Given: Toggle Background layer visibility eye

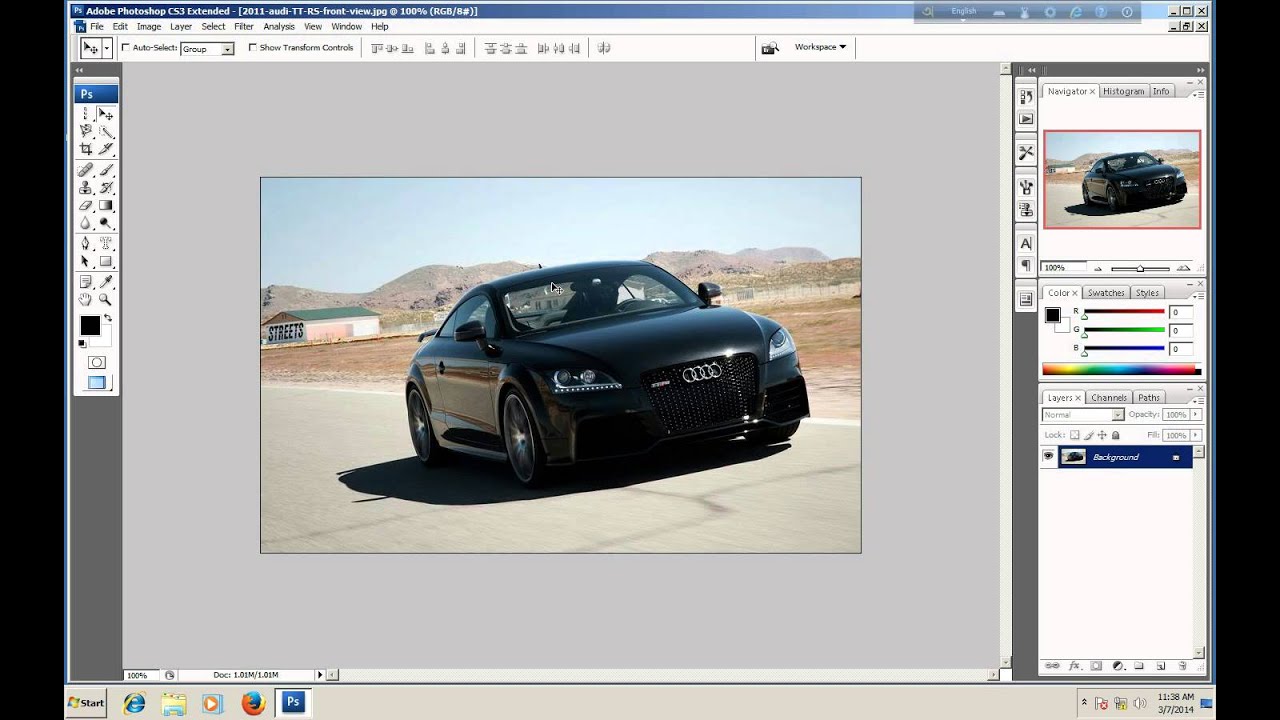Looking at the screenshot, I should point(1048,456).
